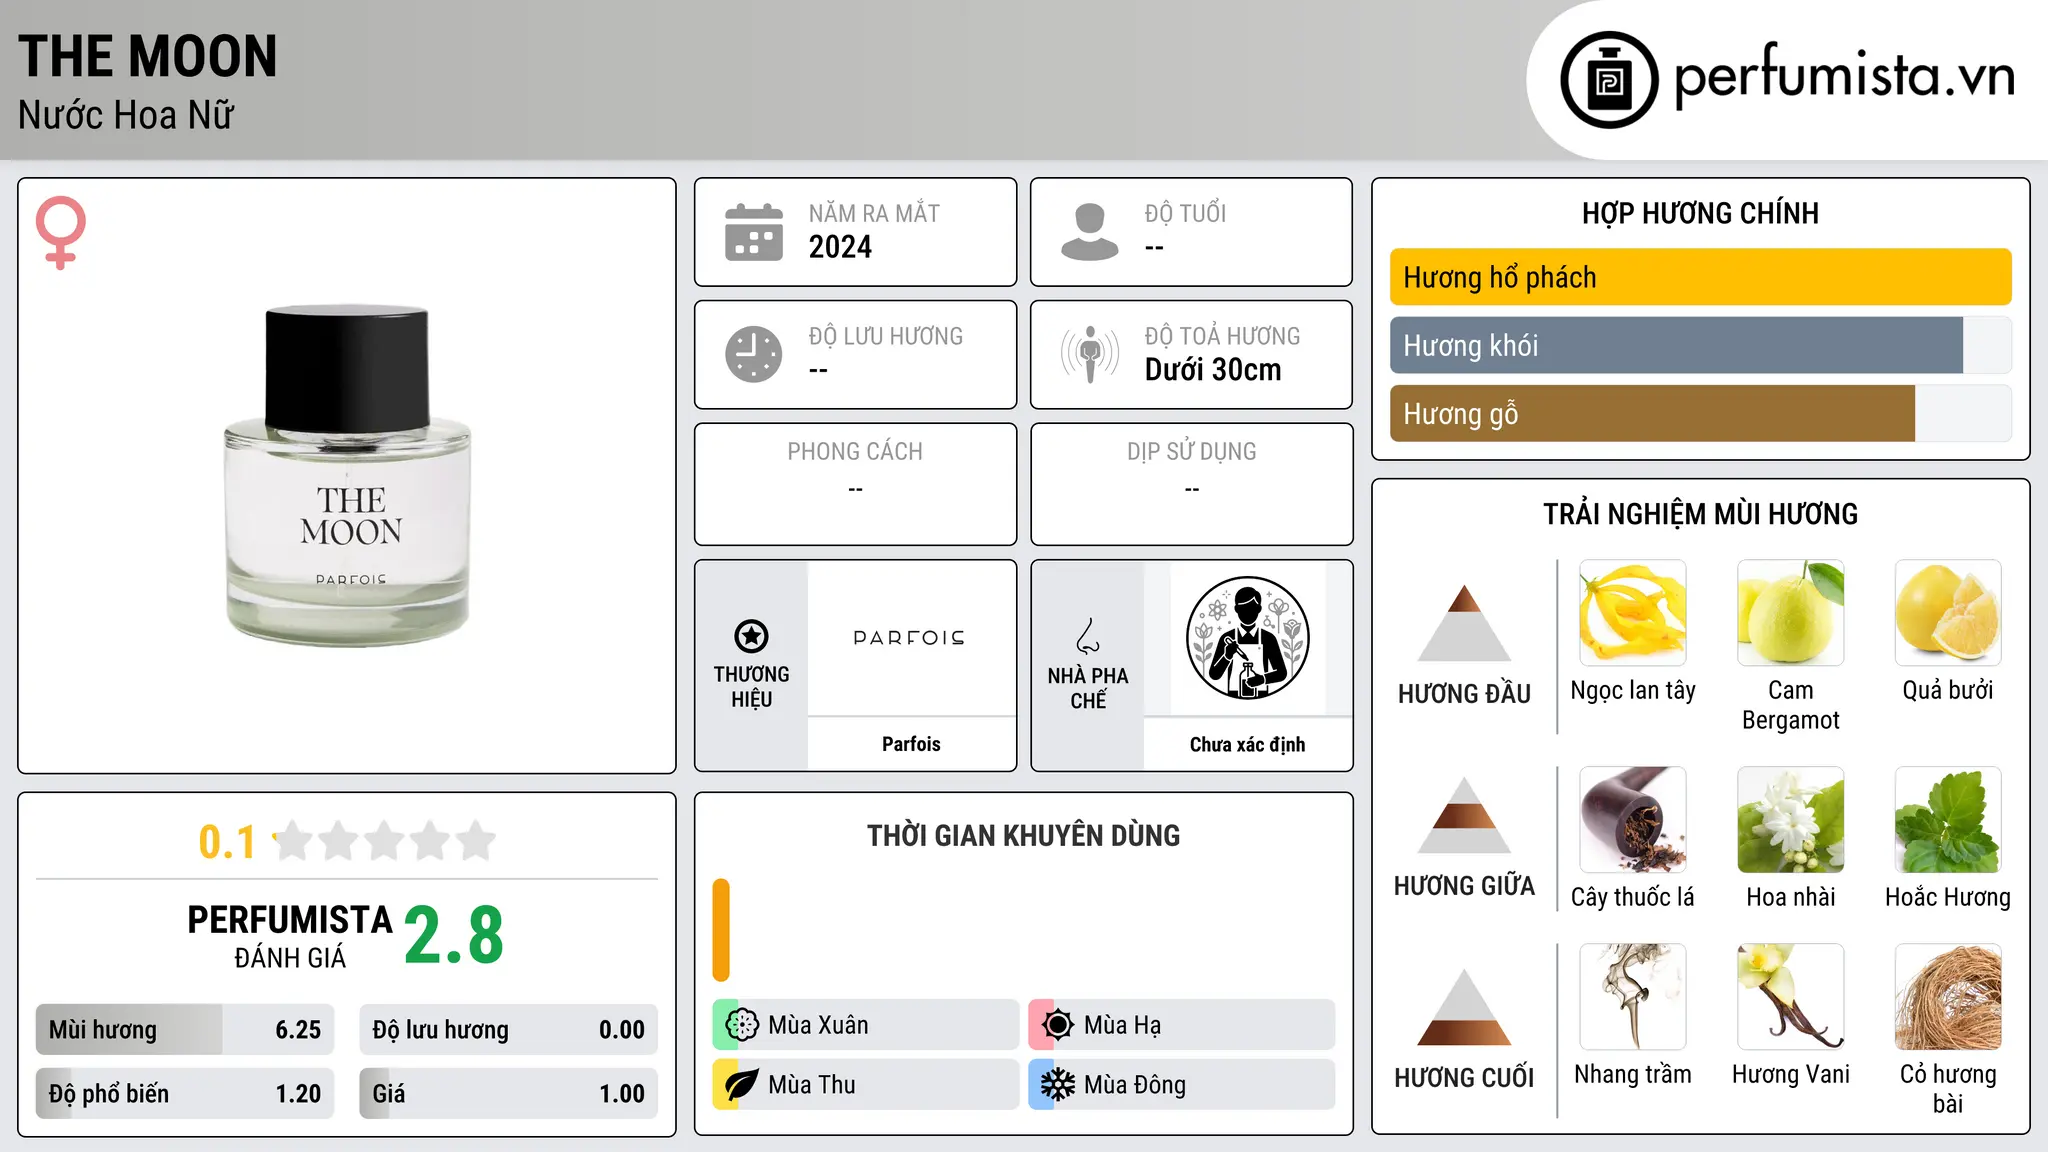Open the perfumista.vn site name
The image size is (2048, 1152).
(1845, 75)
